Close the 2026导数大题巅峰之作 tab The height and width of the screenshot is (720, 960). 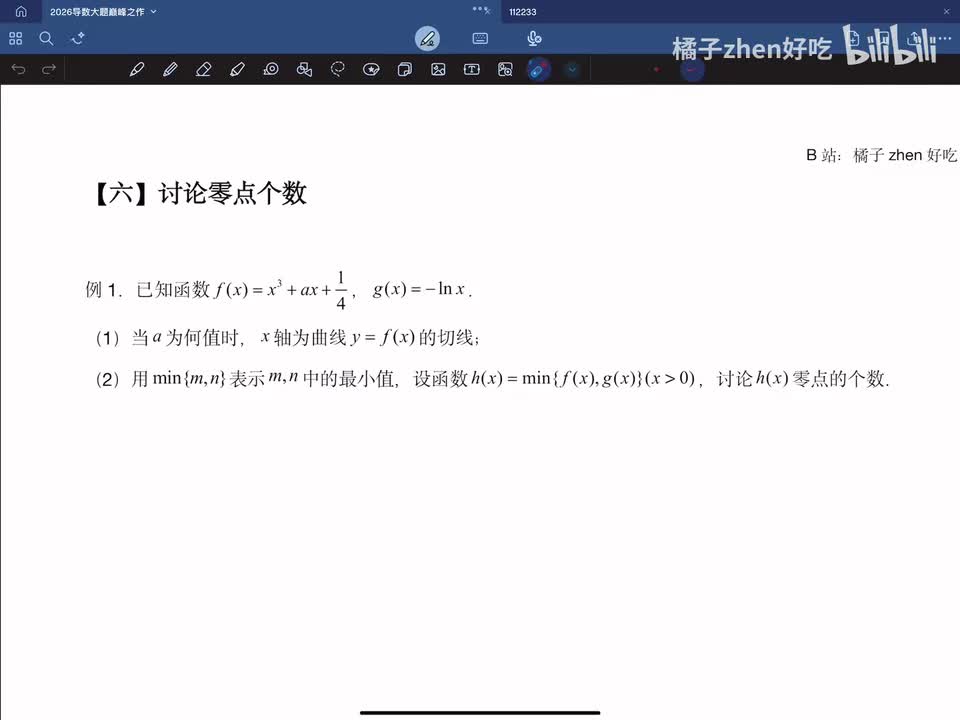[487, 11]
